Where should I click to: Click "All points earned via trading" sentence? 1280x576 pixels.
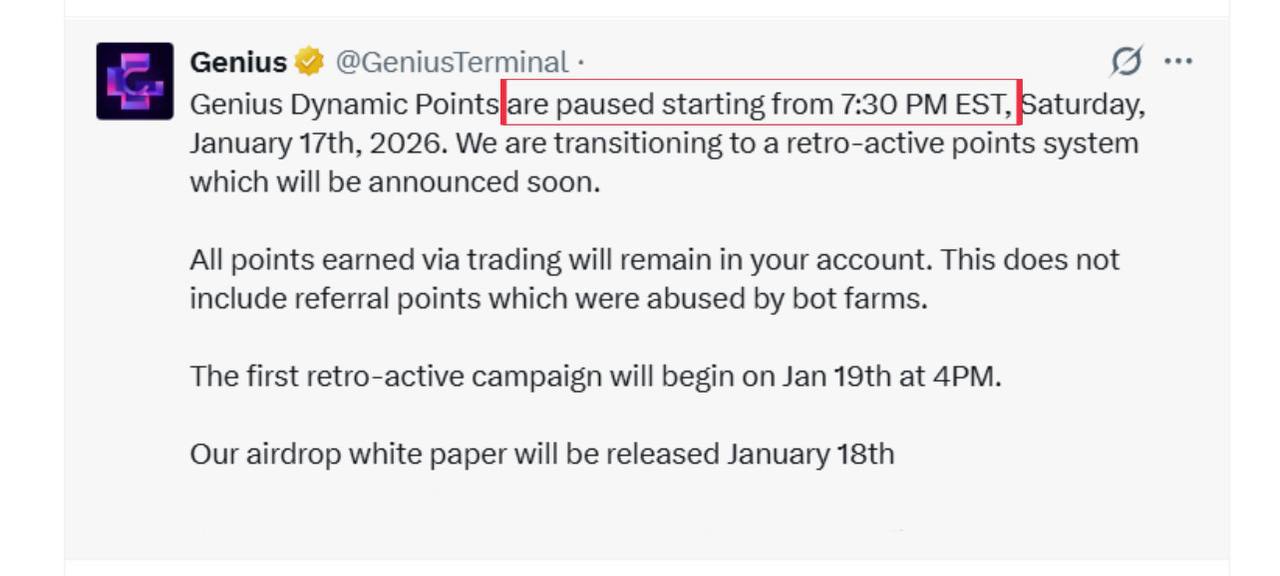(375, 260)
